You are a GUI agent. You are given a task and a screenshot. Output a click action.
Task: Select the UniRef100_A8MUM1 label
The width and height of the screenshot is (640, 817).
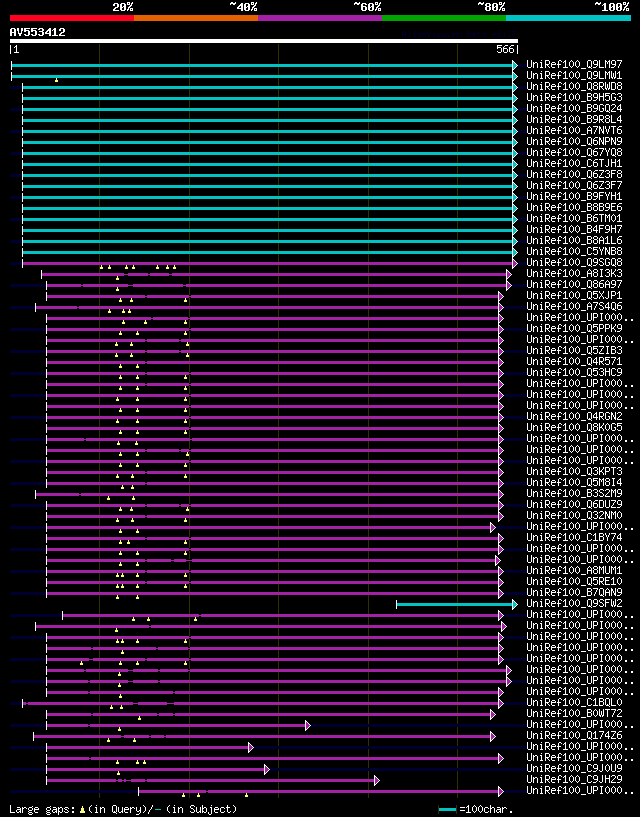click(574, 571)
